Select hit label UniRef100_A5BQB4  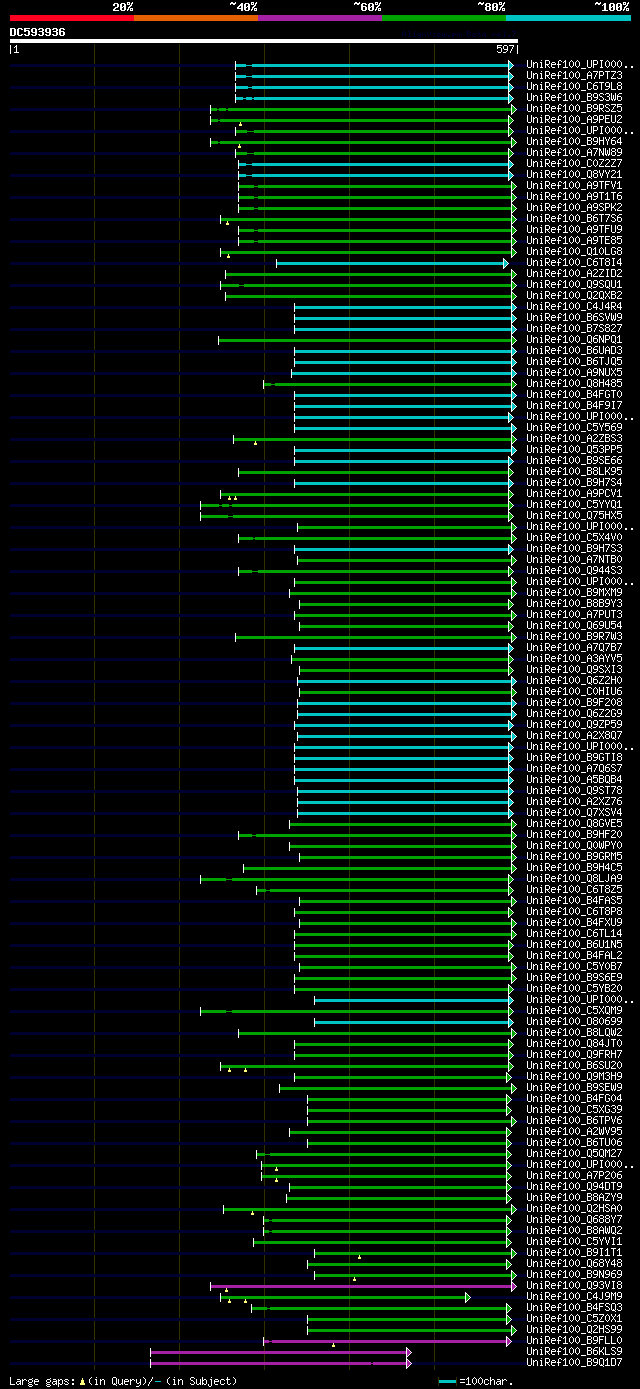(x=575, y=779)
